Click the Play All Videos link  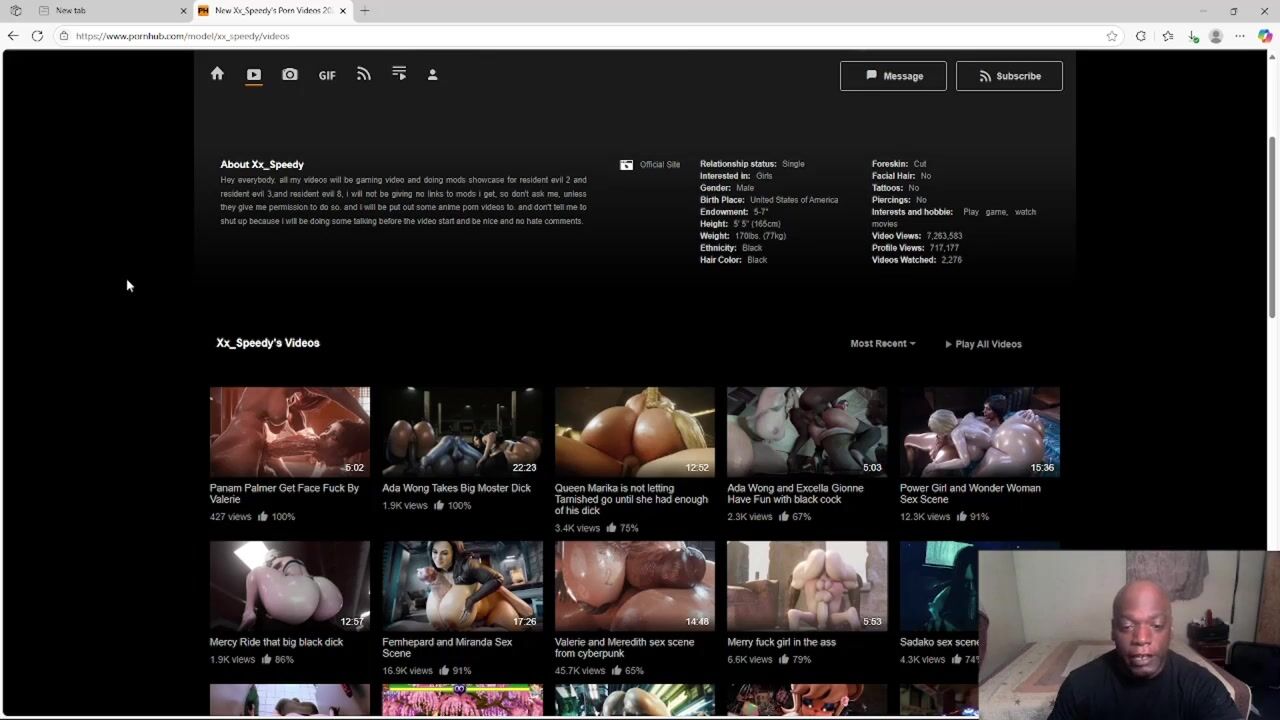click(x=983, y=344)
